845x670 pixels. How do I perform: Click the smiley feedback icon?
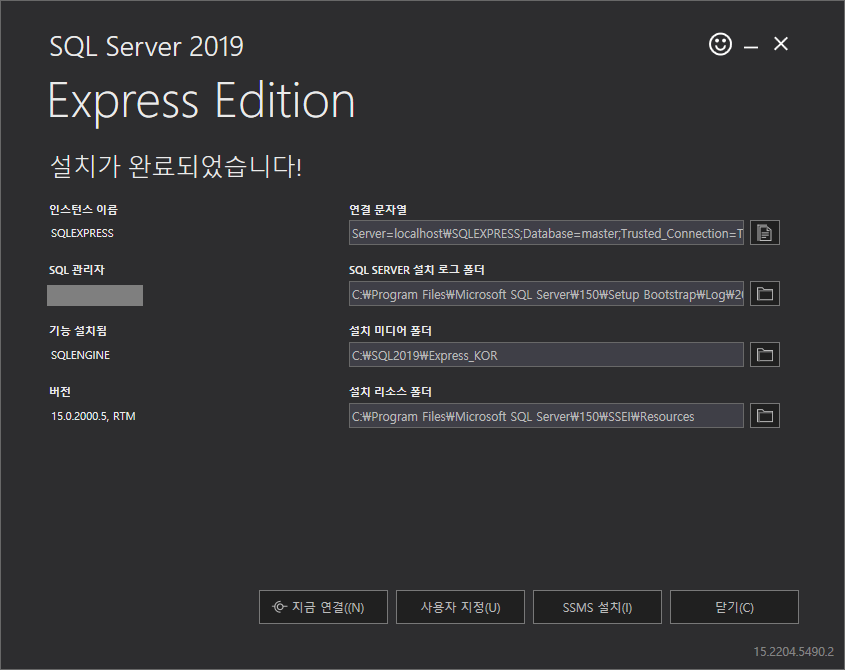pyautogui.click(x=720, y=44)
